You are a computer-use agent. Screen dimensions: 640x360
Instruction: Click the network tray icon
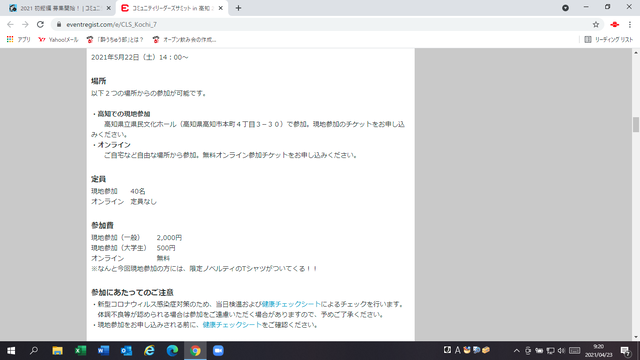point(550,351)
